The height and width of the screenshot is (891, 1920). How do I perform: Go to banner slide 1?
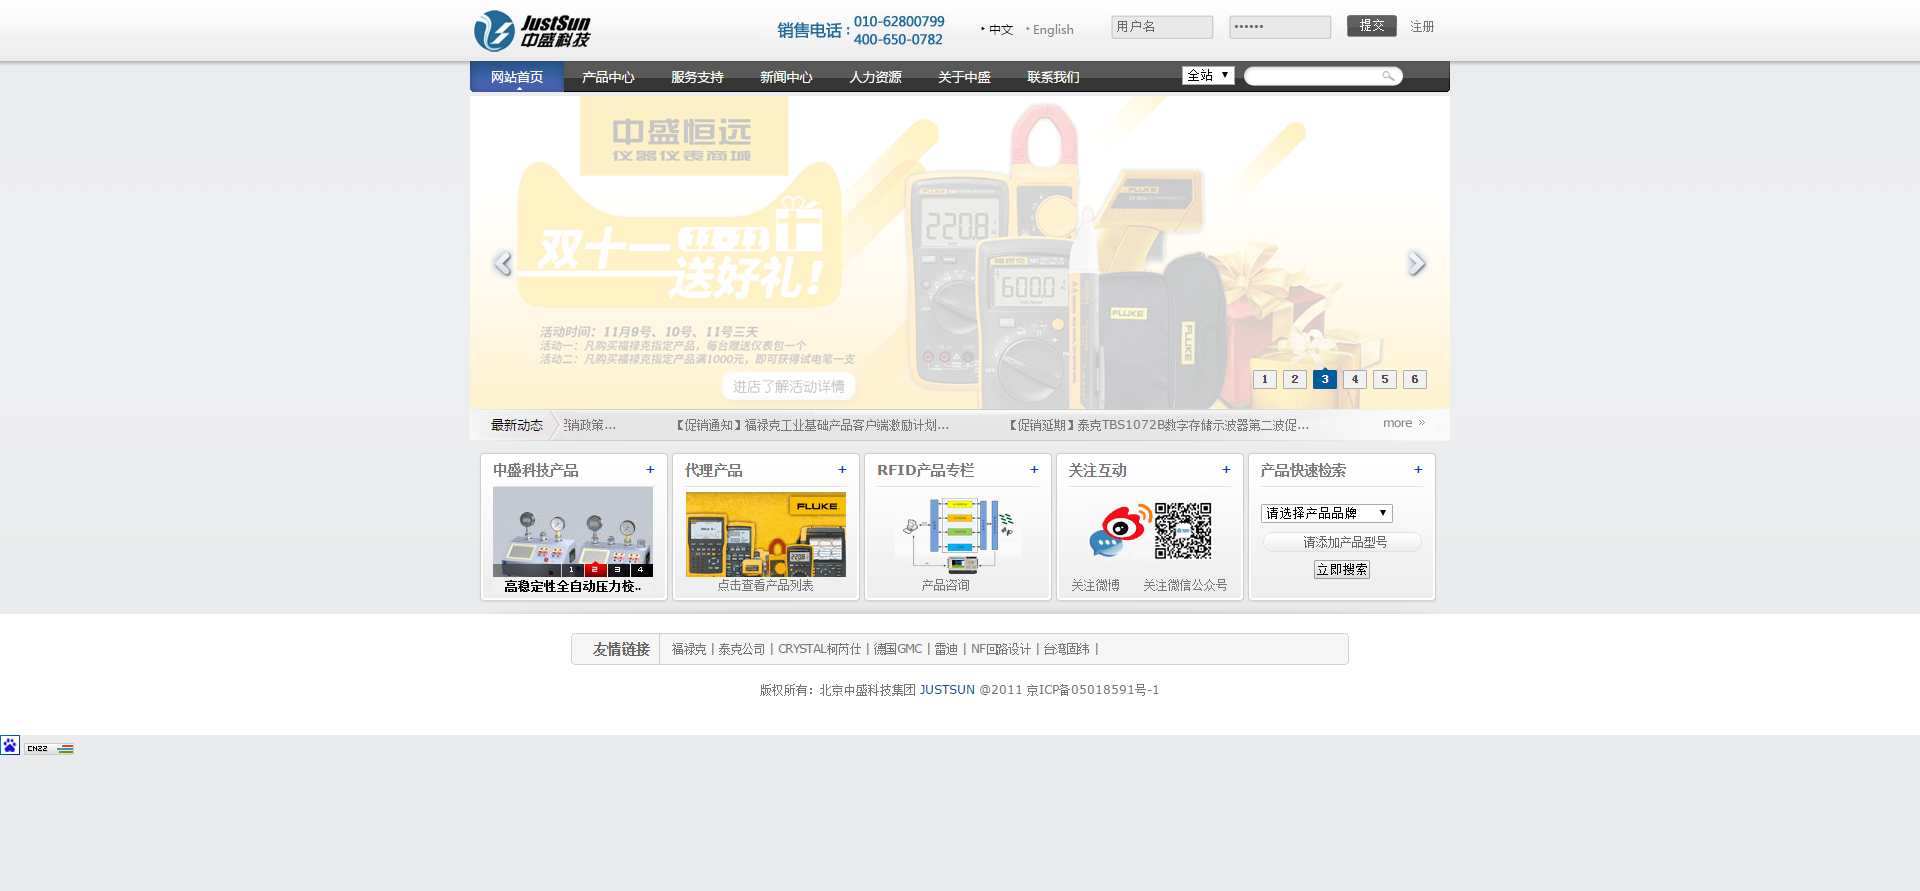1265,379
